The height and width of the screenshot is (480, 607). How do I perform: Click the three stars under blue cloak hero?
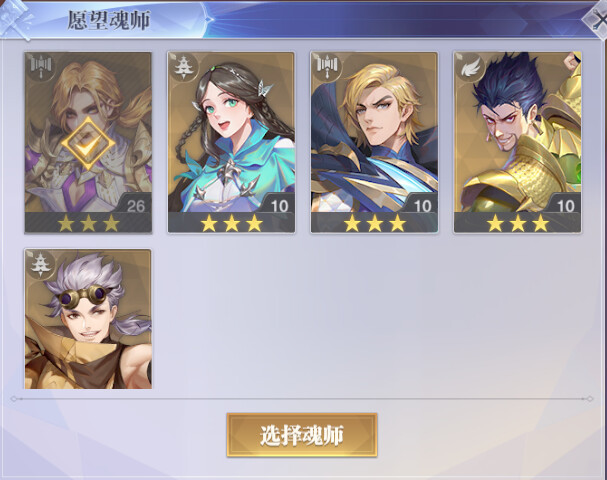pyautogui.click(x=374, y=223)
